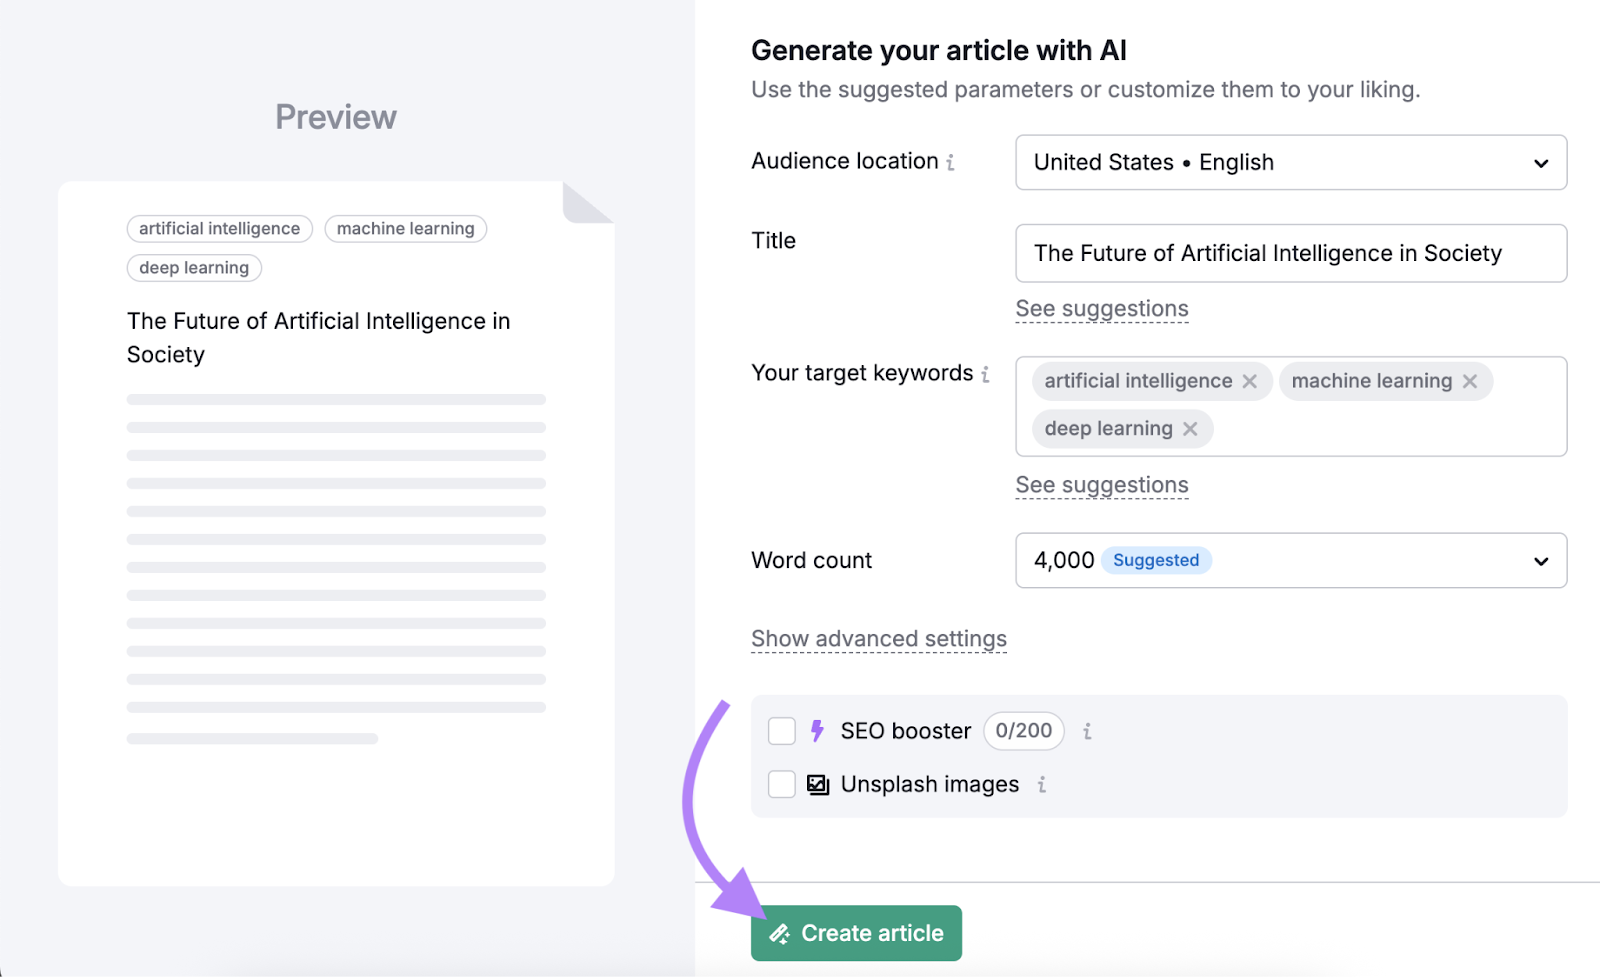
Task: Remove the "artificial intelligence" keyword tag
Action: coord(1250,381)
